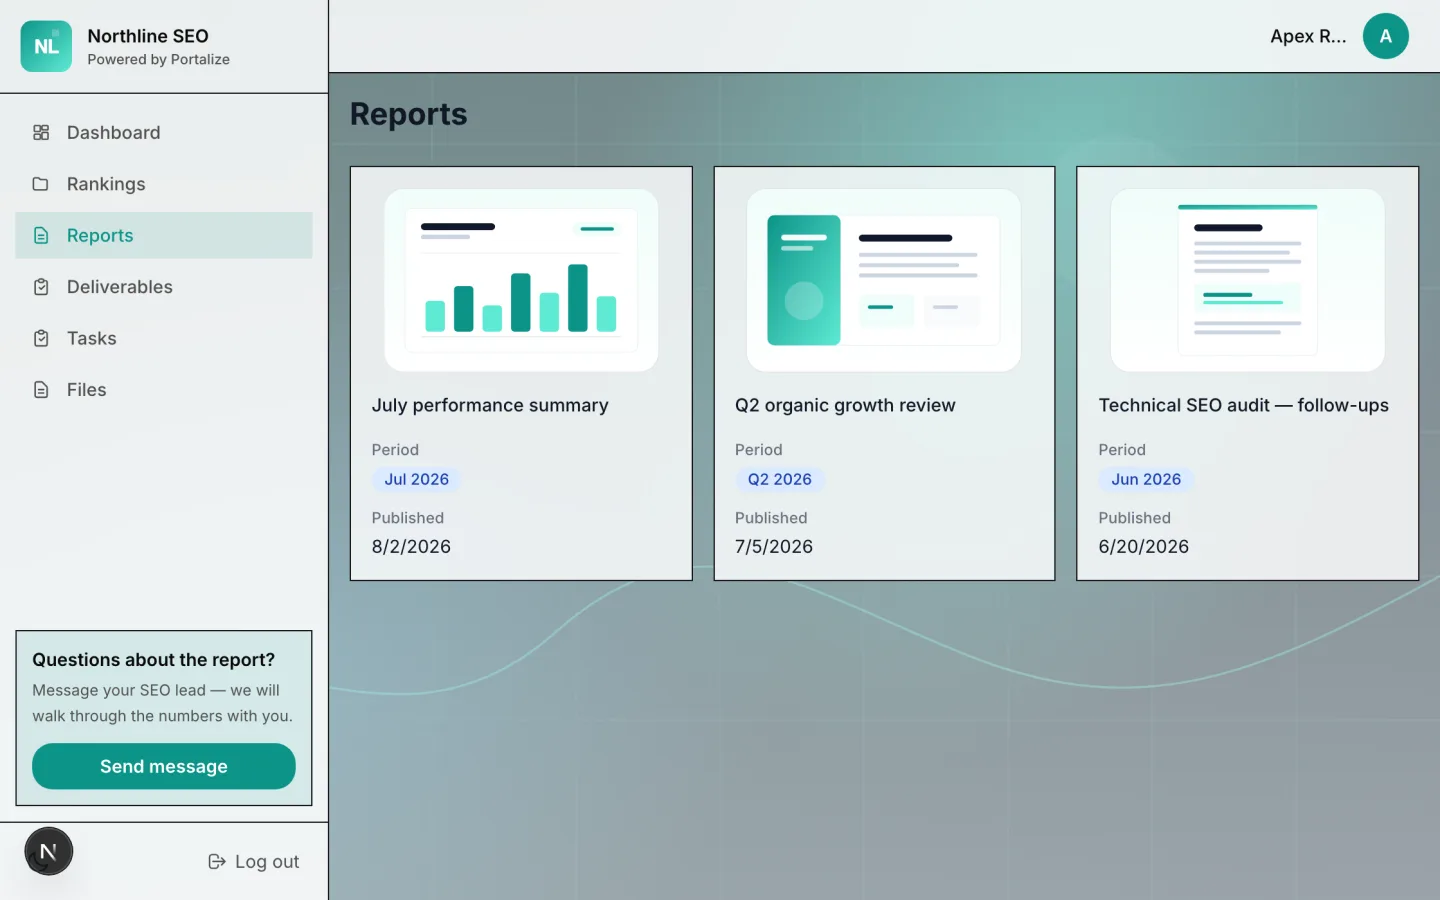
Task: Click the Northline SEO NL logo
Action: (x=46, y=46)
